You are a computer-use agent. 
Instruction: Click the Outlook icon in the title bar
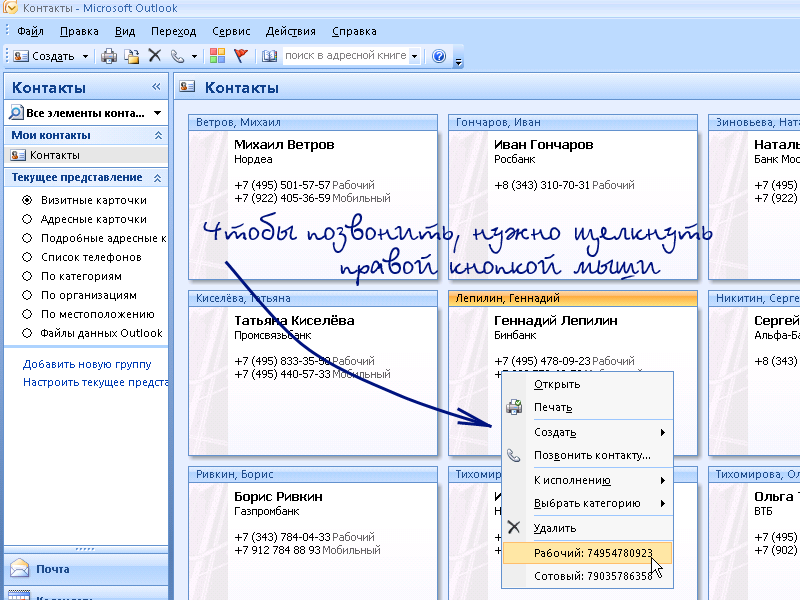(10, 7)
